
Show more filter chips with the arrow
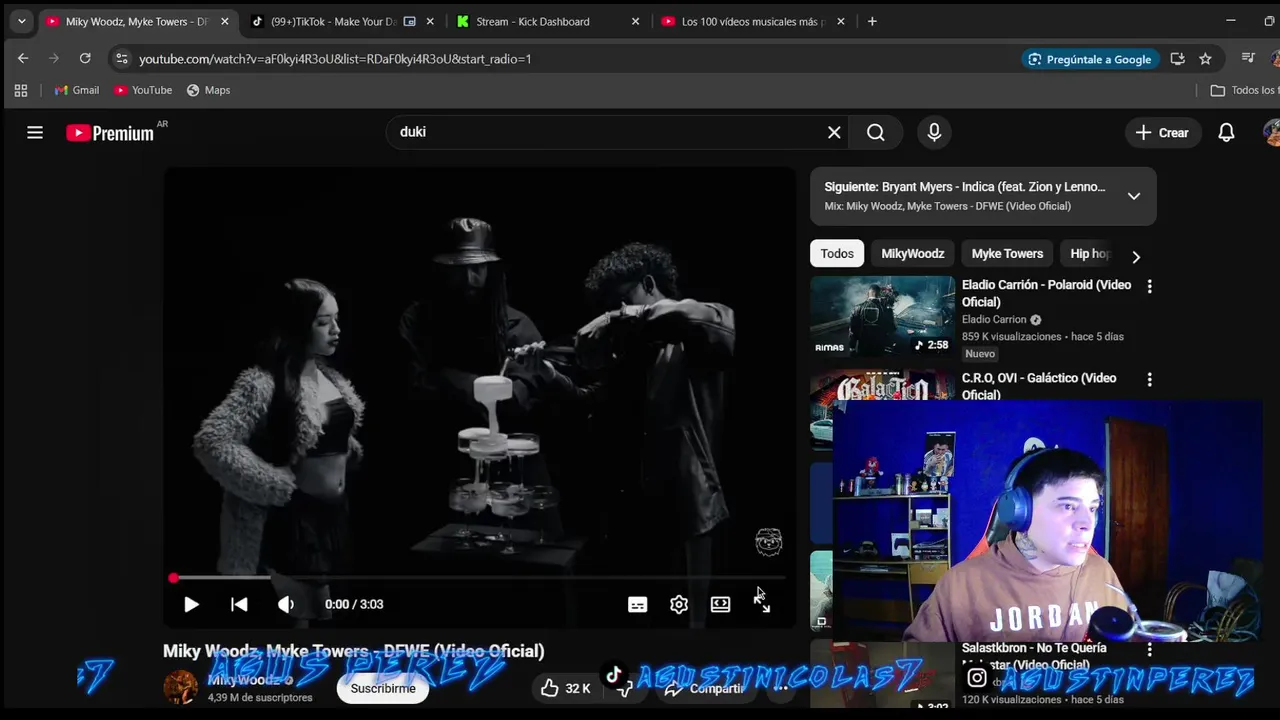point(1135,257)
